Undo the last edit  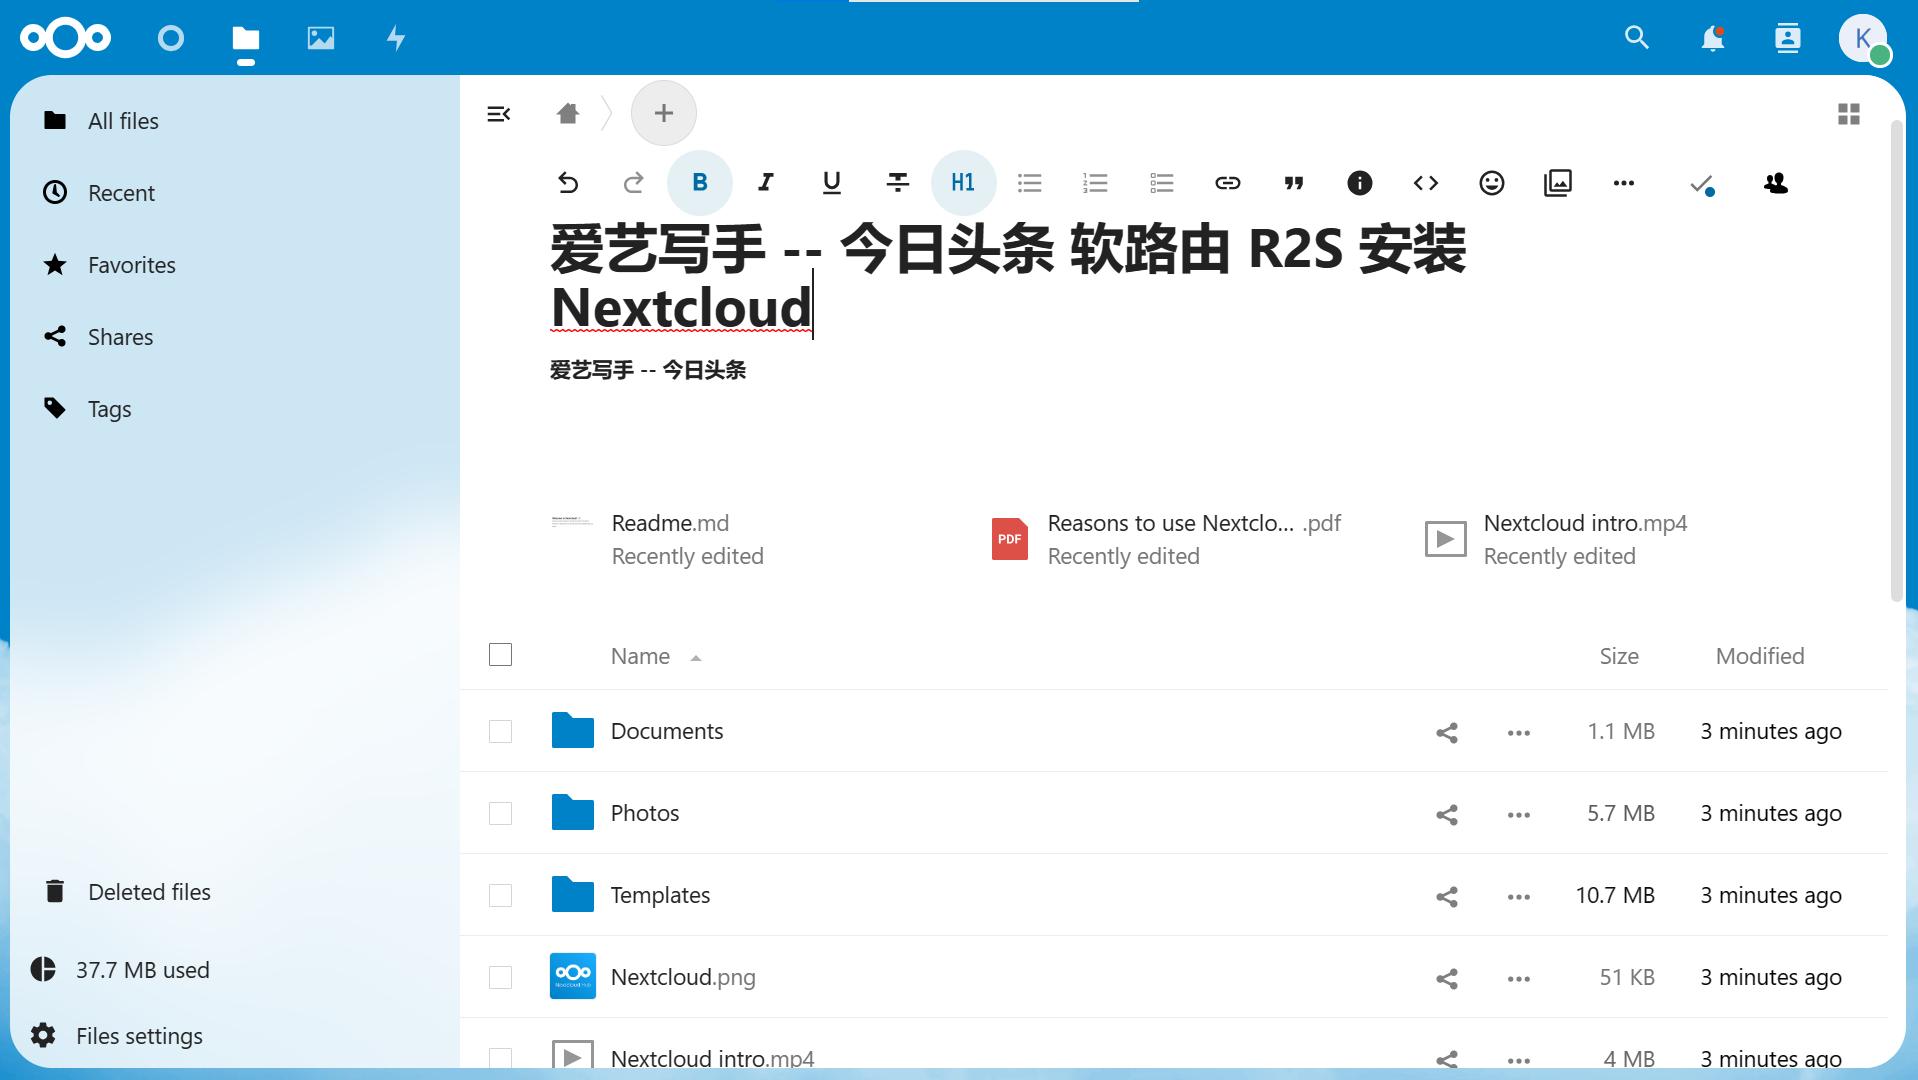coord(568,183)
